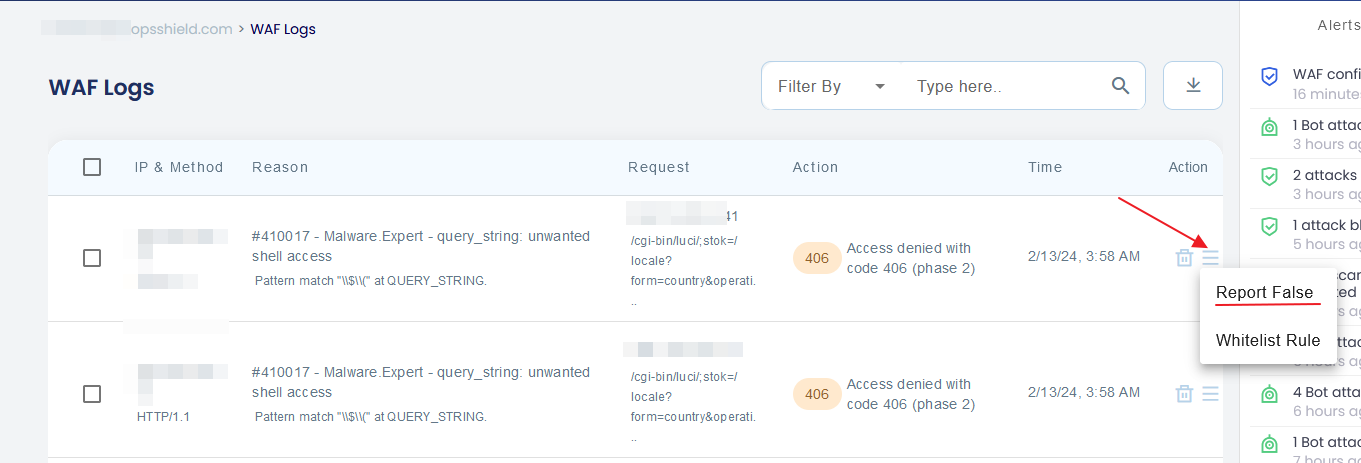
Task: Click the first Bot attack alert icon
Action: pos(1269,127)
